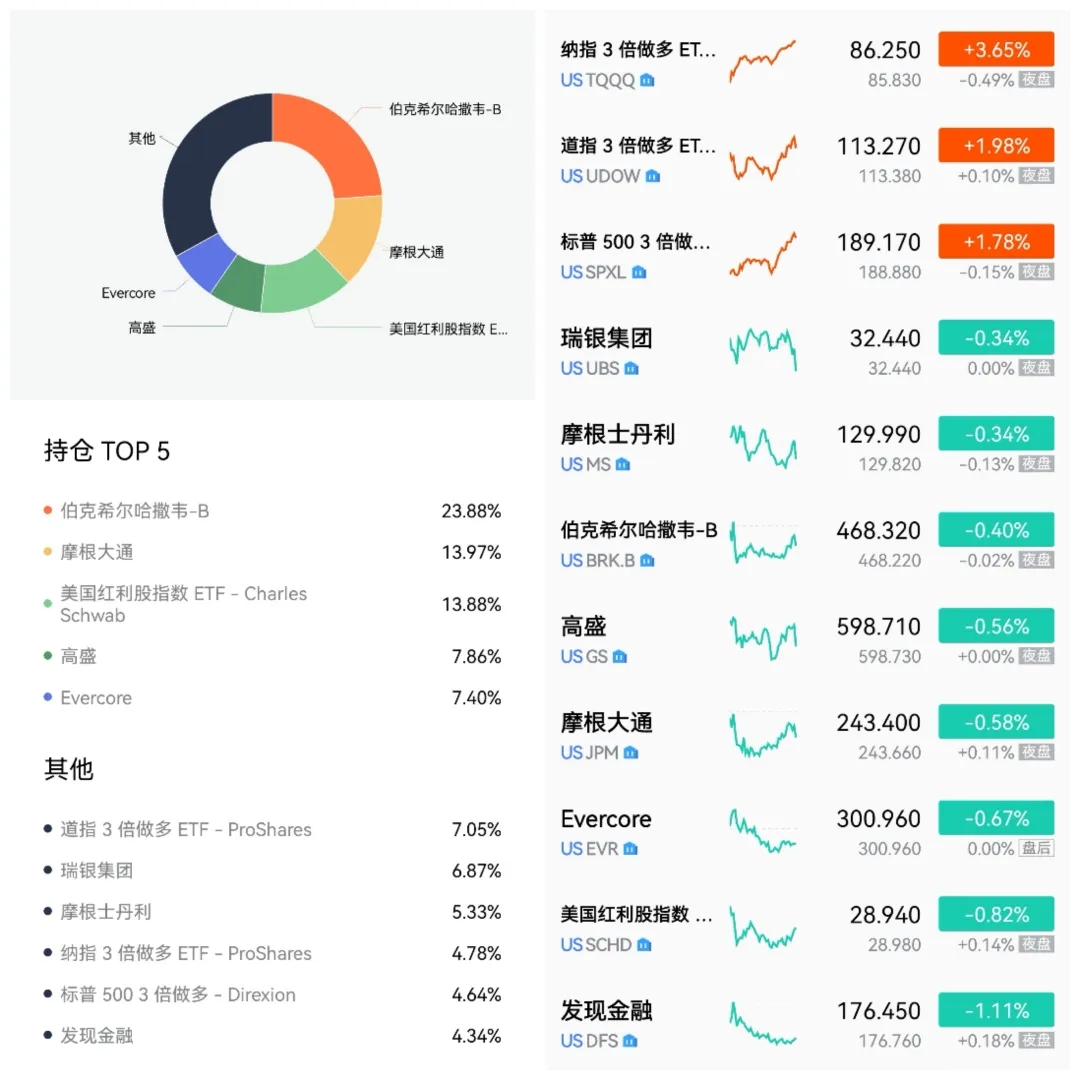
Task: Tap the -0.67% change badge for Evercore
Action: (996, 818)
